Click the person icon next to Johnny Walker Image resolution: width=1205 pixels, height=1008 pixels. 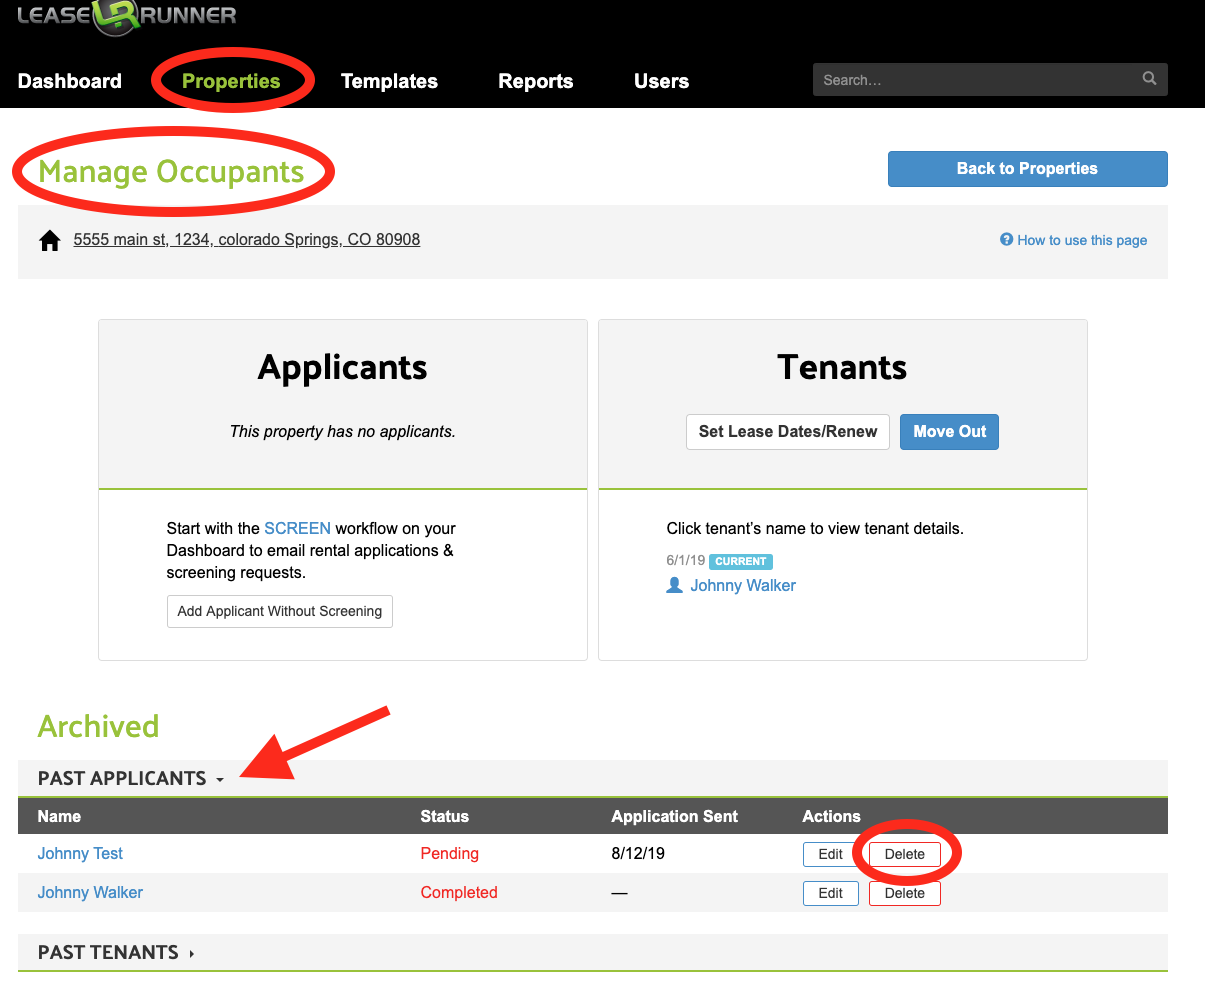click(675, 586)
